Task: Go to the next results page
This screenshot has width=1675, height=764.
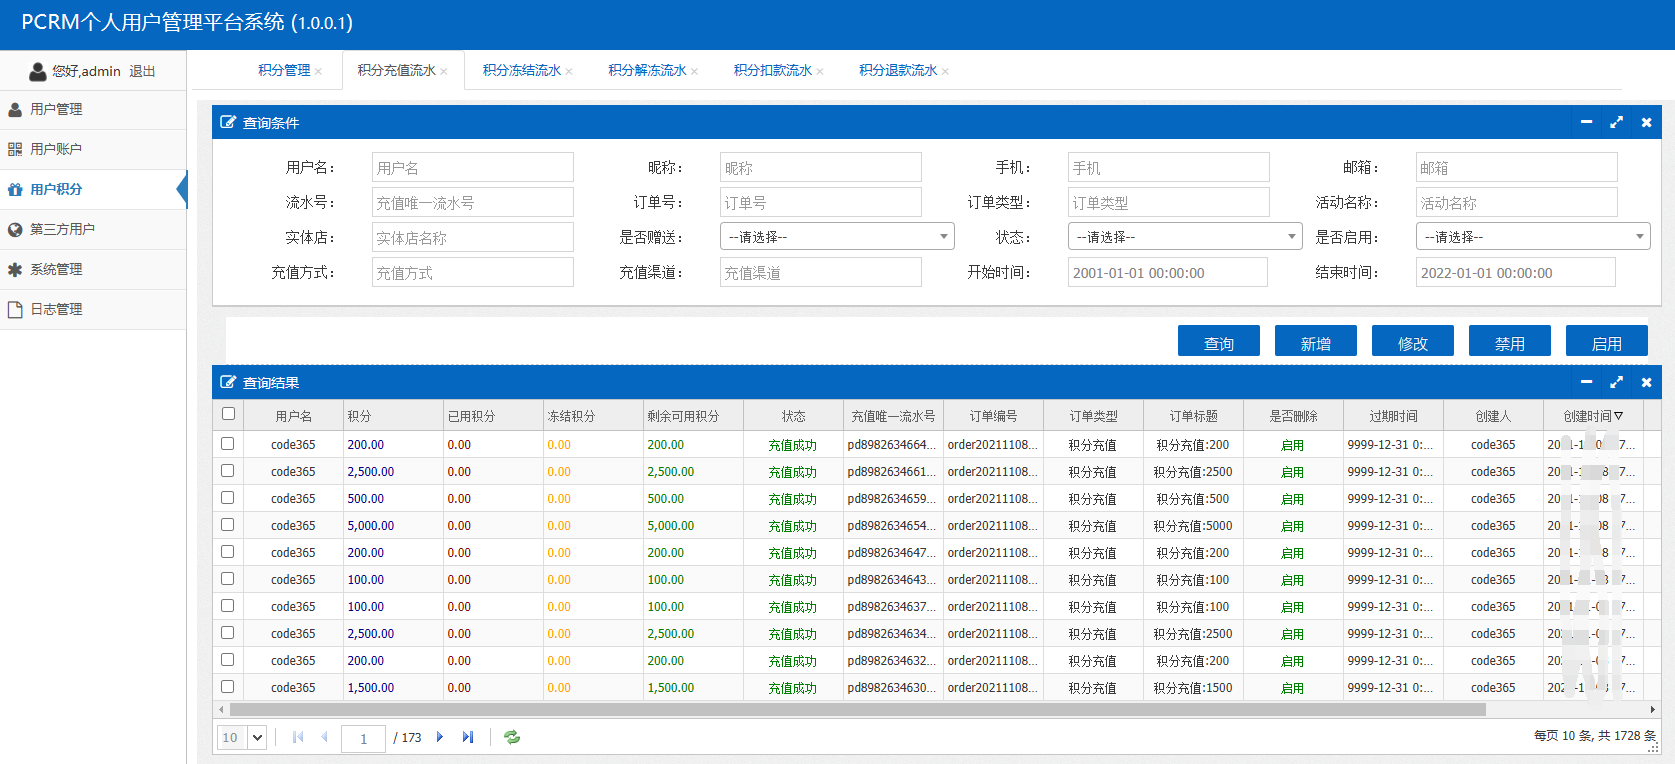Action: pyautogui.click(x=440, y=737)
